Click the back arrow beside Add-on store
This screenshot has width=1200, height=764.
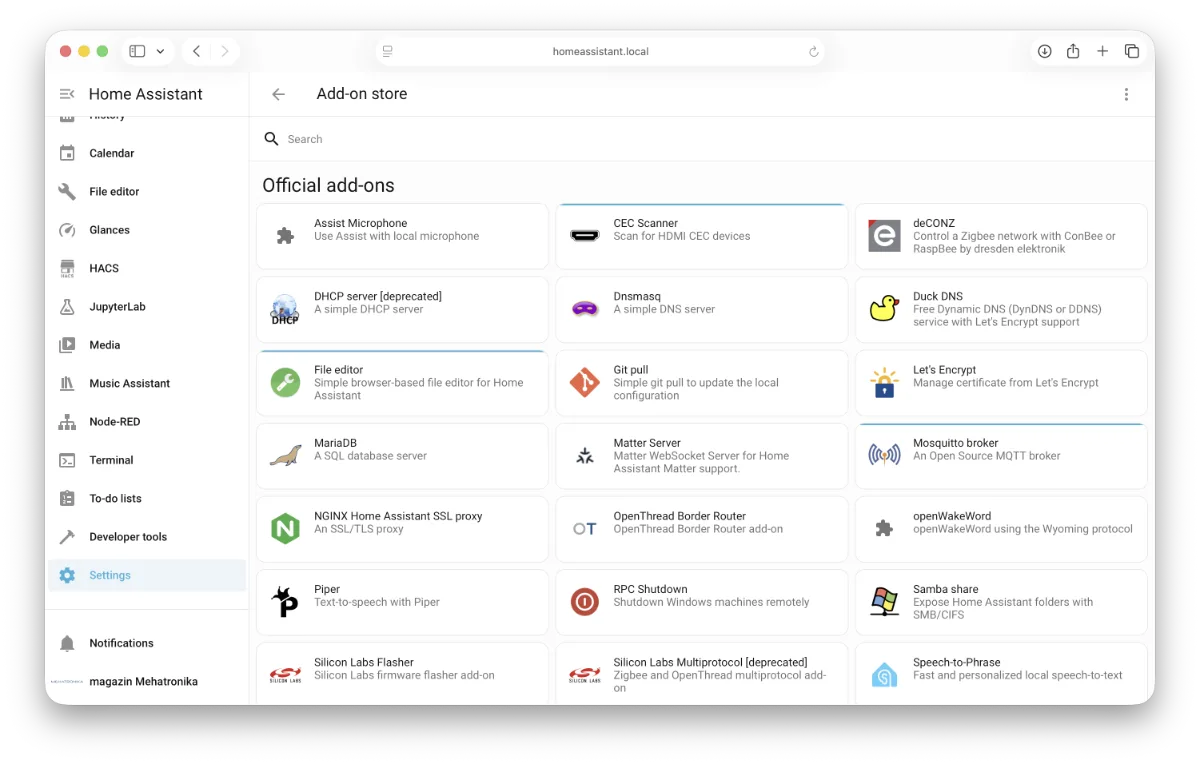[x=279, y=94]
